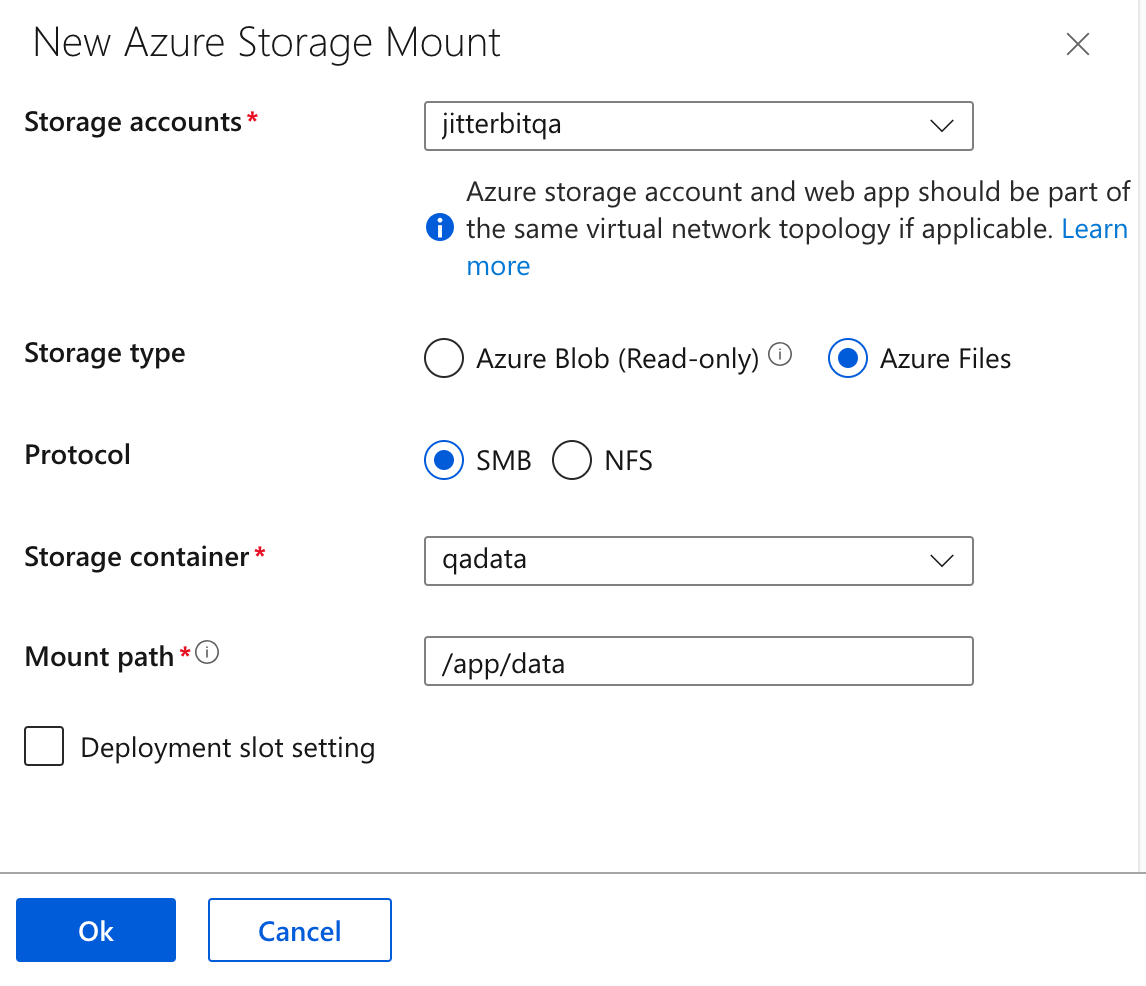The width and height of the screenshot is (1146, 986).
Task: Click the chevron arrow in Storage accounts box
Action: pos(941,126)
